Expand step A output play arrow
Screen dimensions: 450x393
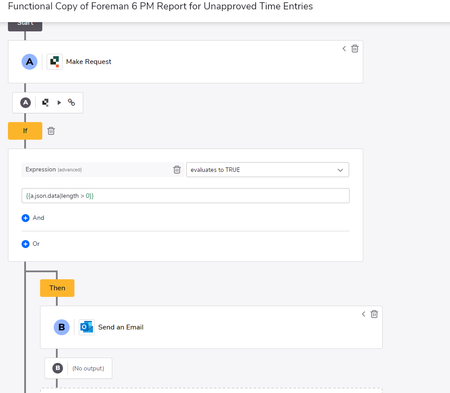(x=59, y=103)
